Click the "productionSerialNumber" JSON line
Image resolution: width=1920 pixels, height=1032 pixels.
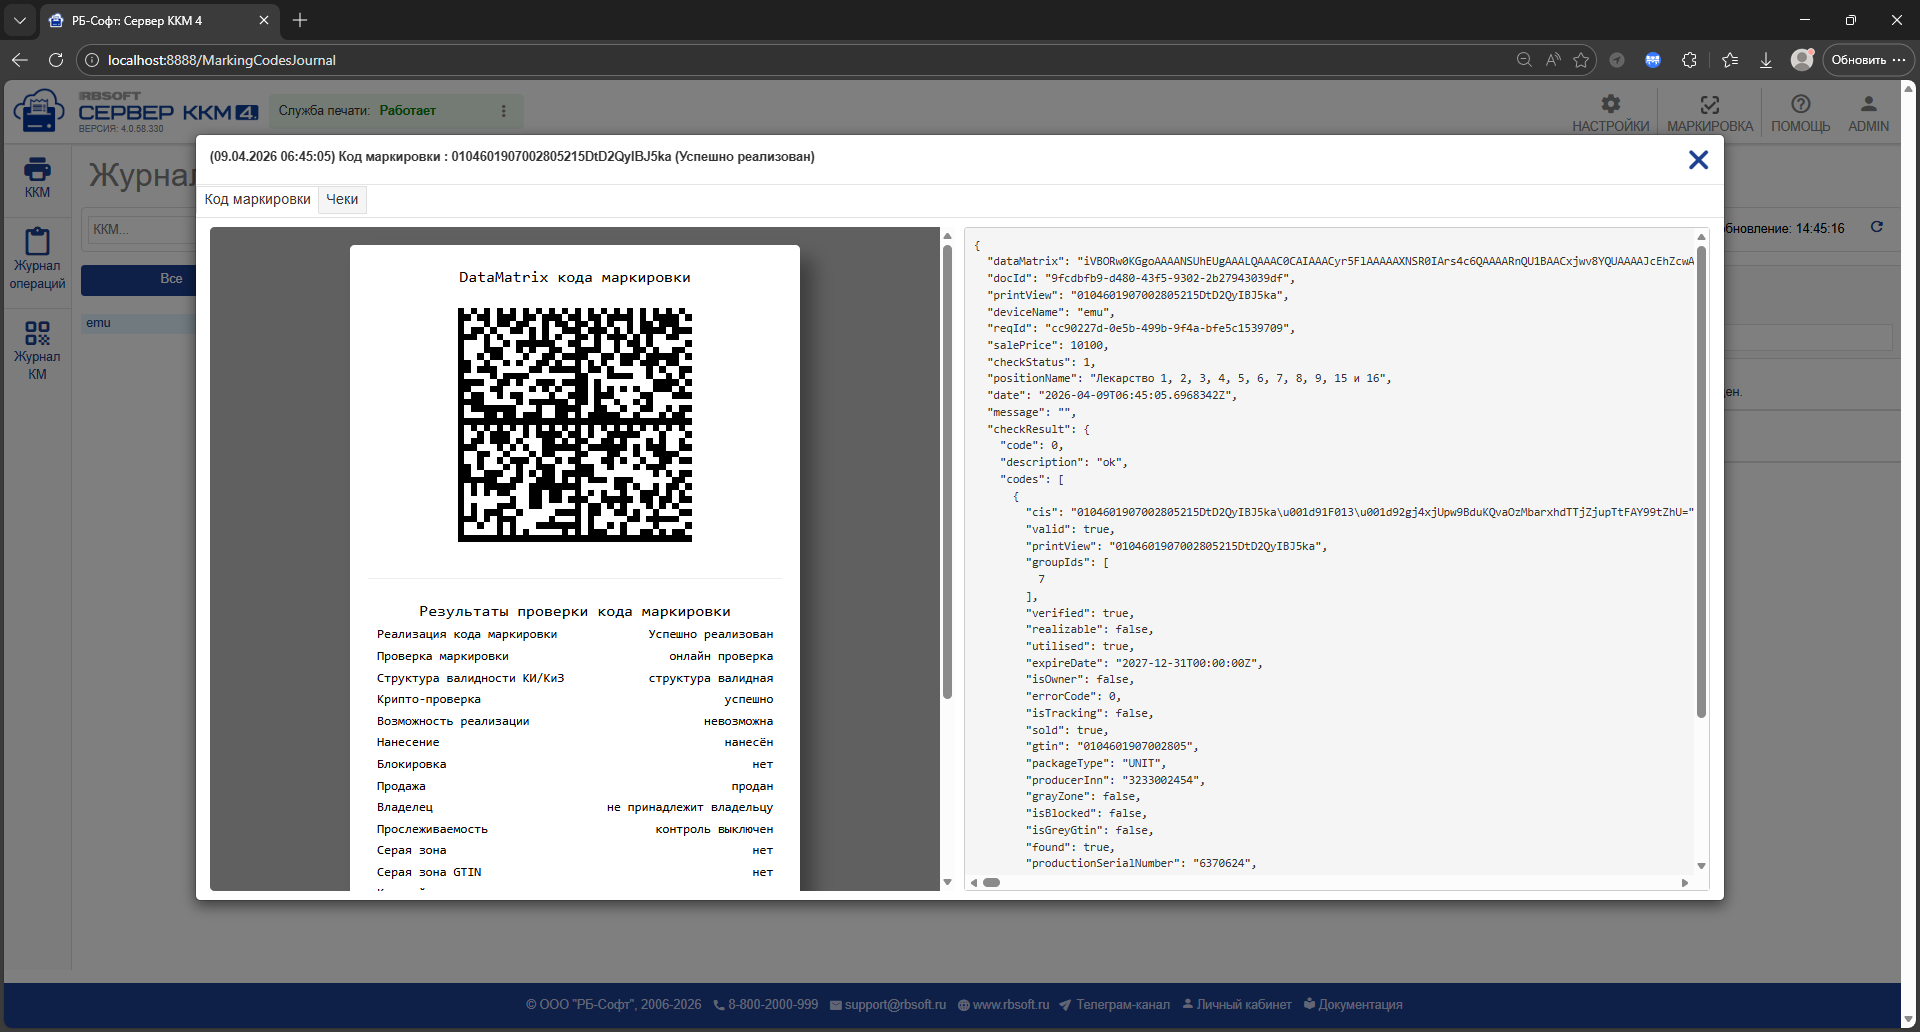(x=1141, y=863)
